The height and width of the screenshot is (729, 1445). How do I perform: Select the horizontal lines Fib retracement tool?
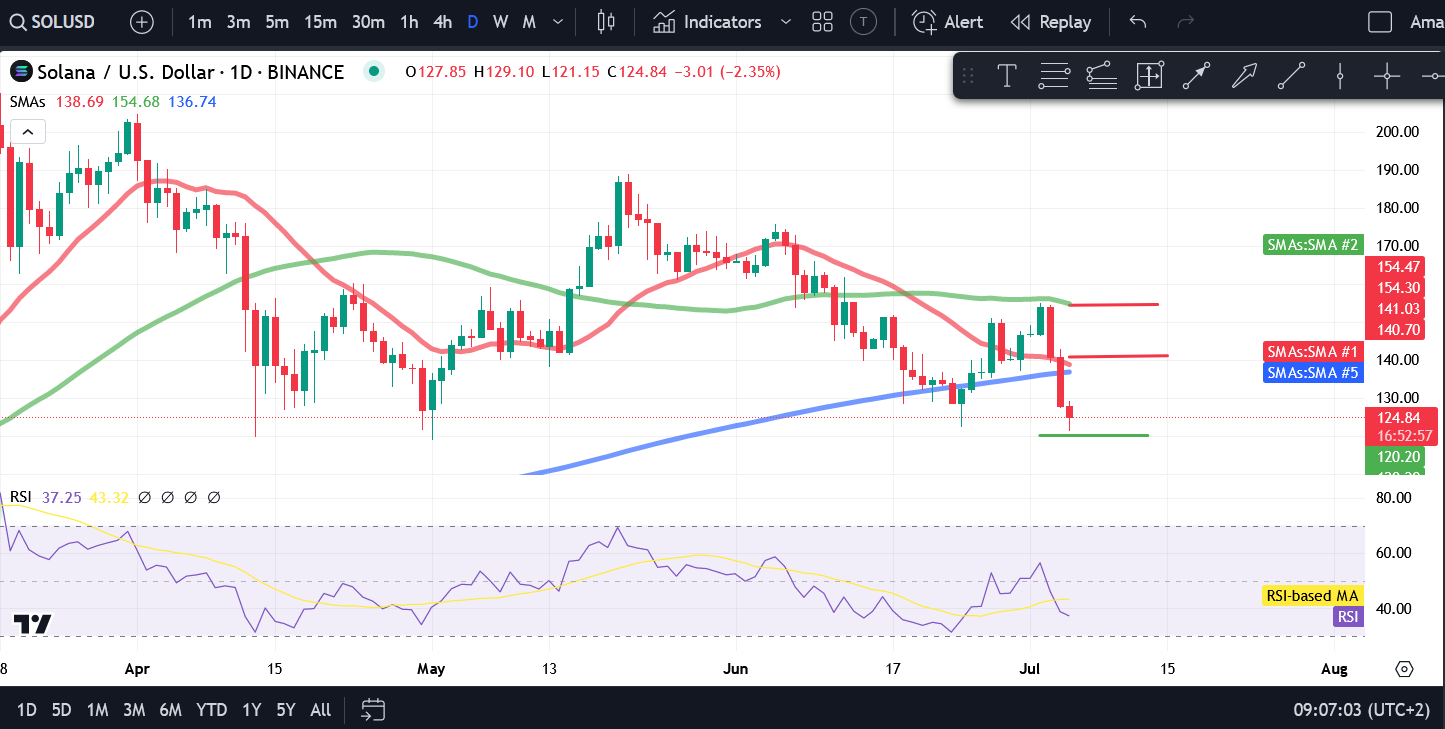point(1055,75)
